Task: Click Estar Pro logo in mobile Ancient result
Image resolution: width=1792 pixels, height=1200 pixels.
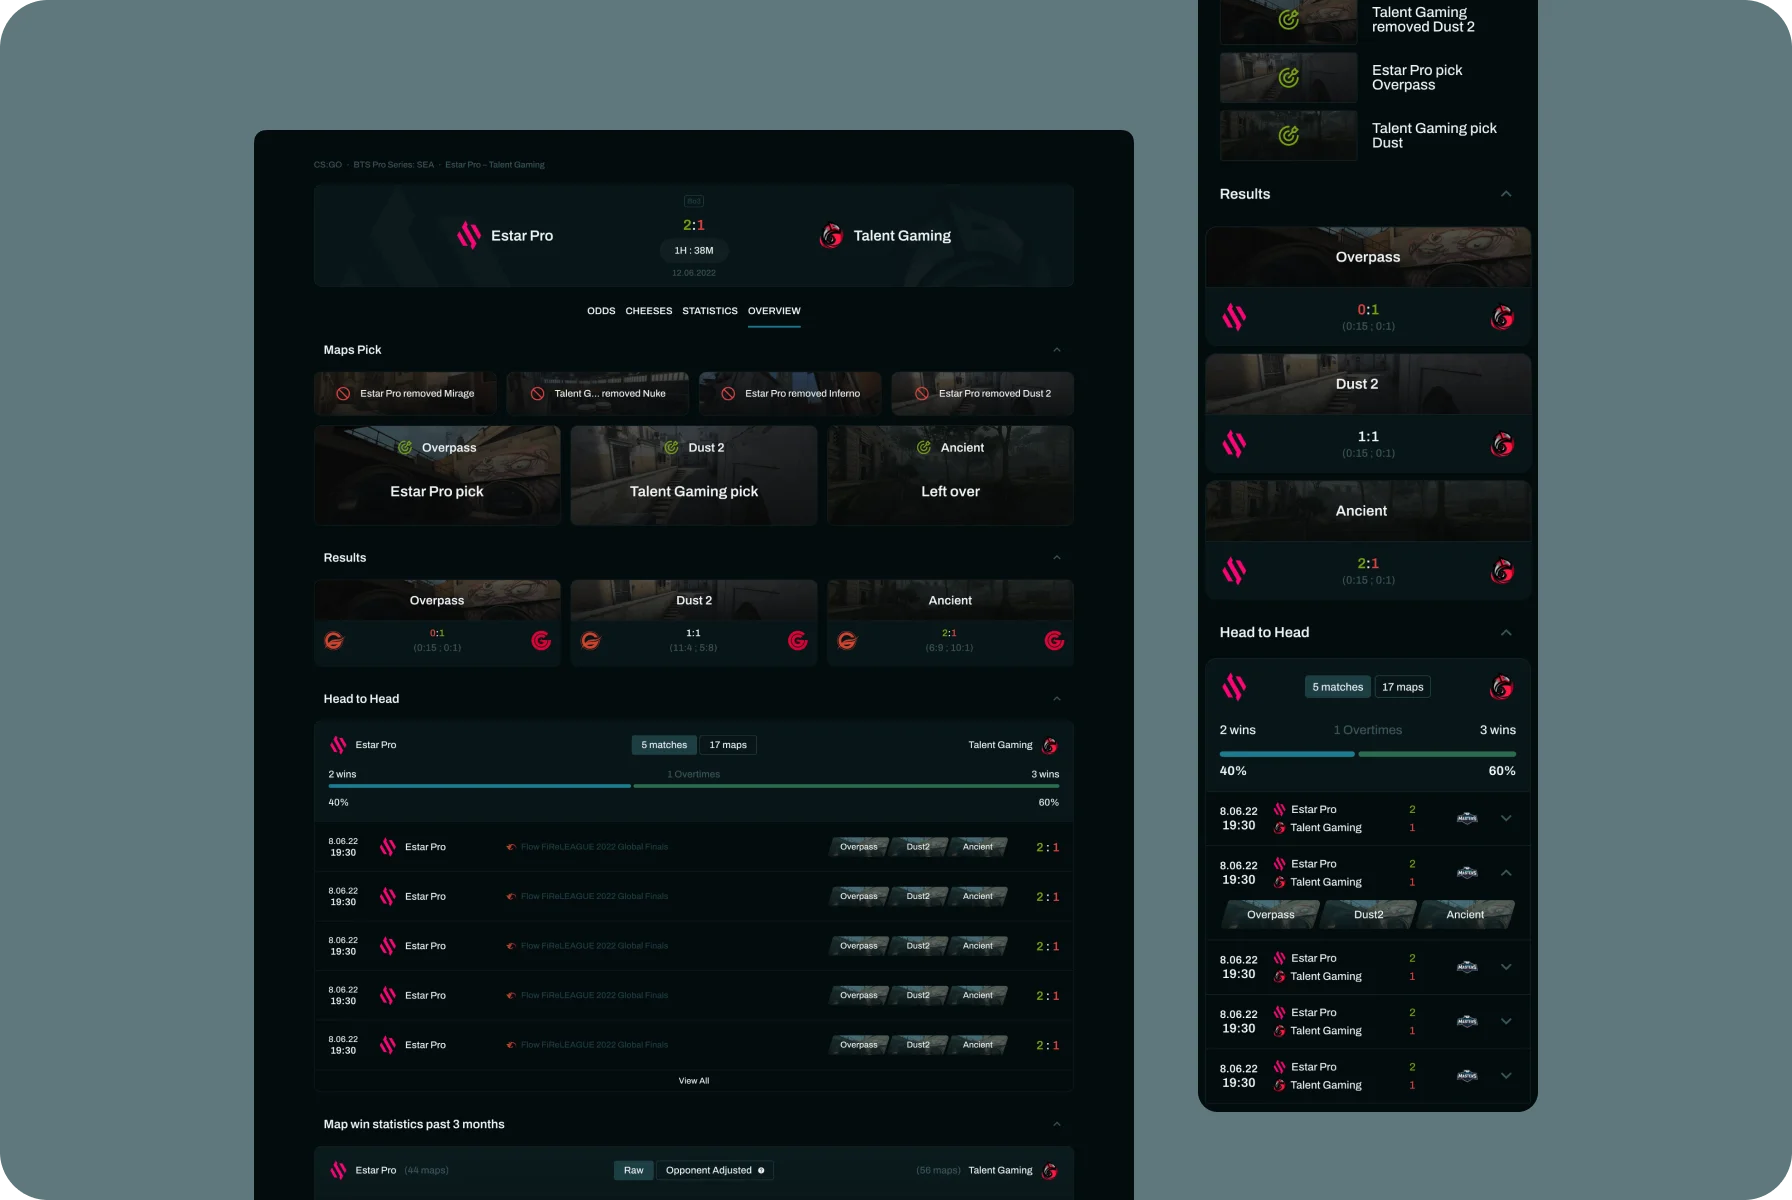Action: [x=1234, y=572]
